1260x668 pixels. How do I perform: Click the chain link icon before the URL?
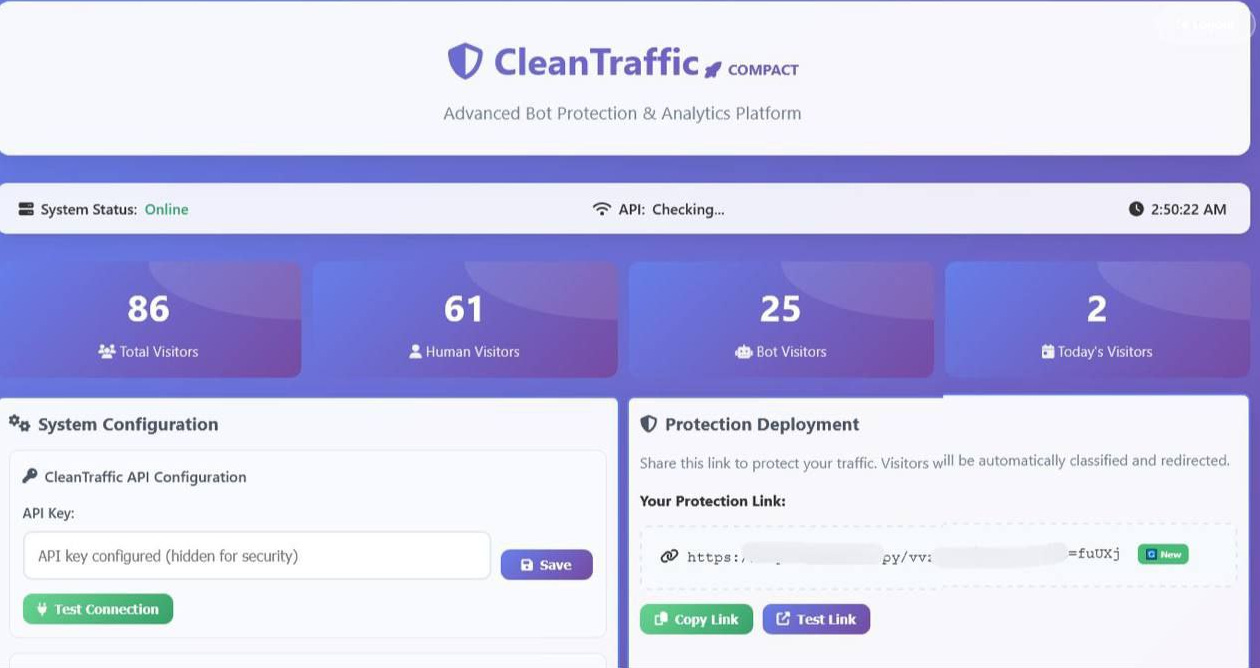click(x=669, y=556)
